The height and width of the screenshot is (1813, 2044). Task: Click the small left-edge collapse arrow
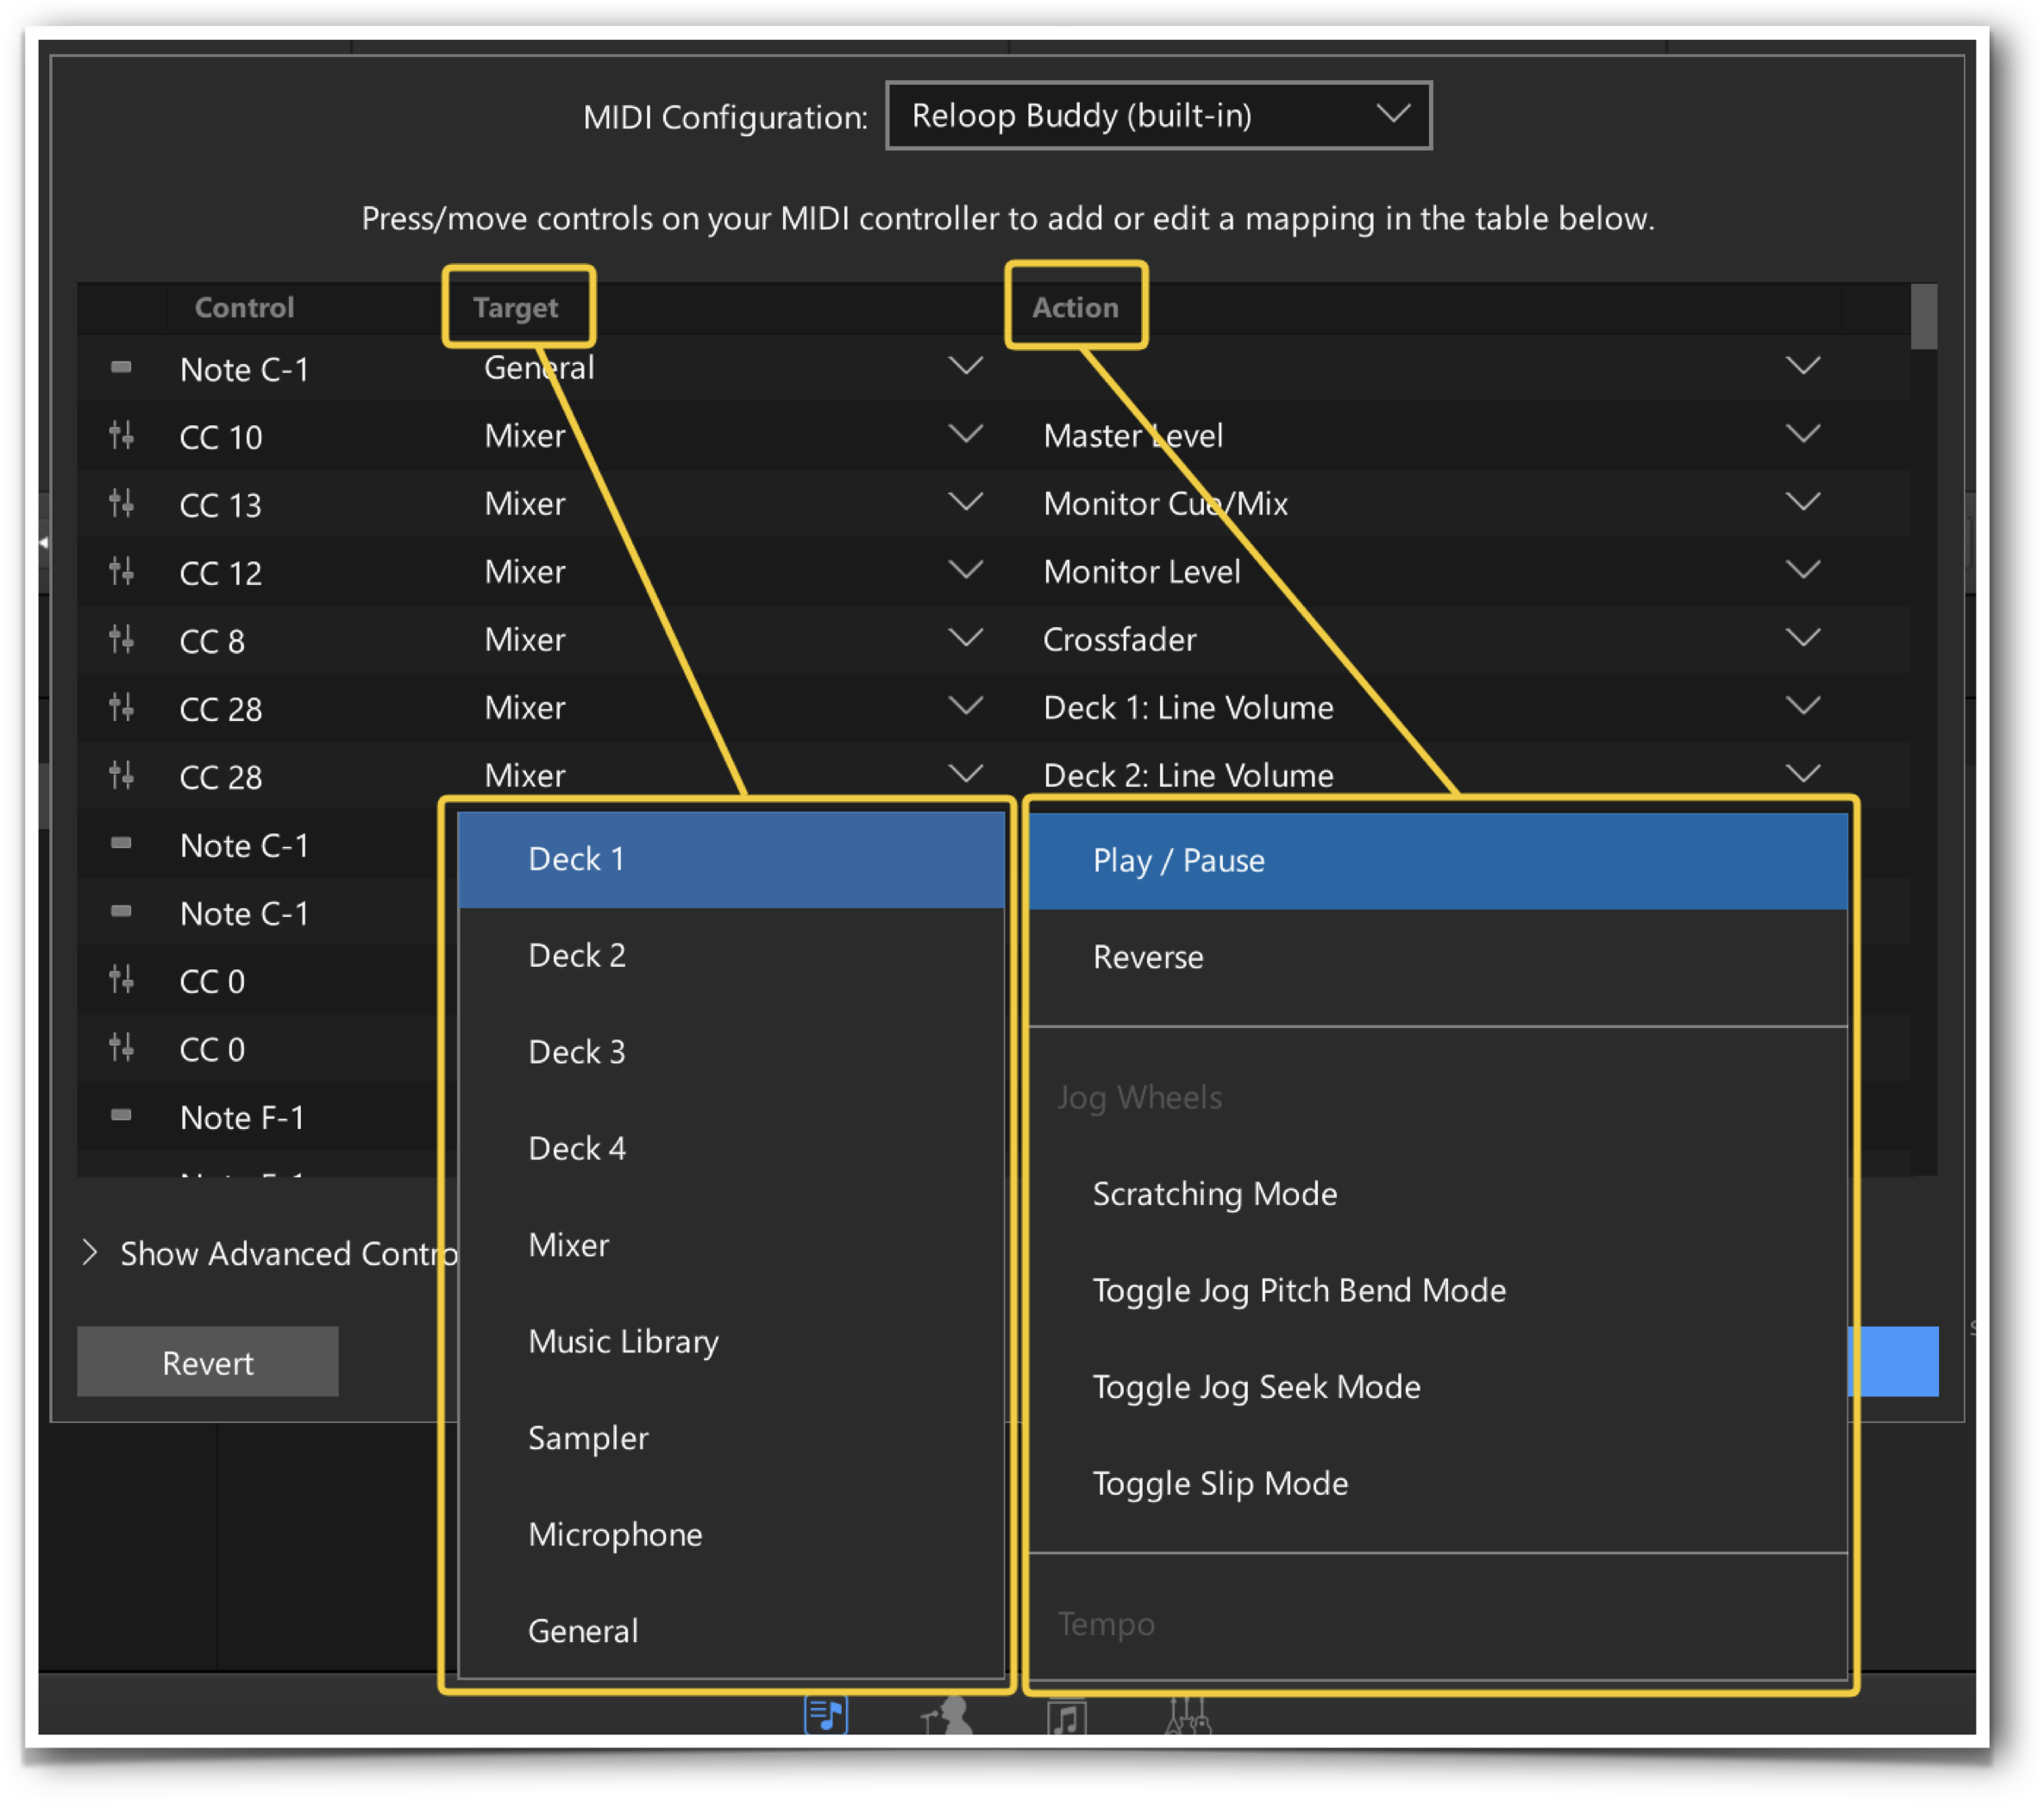click(x=43, y=542)
